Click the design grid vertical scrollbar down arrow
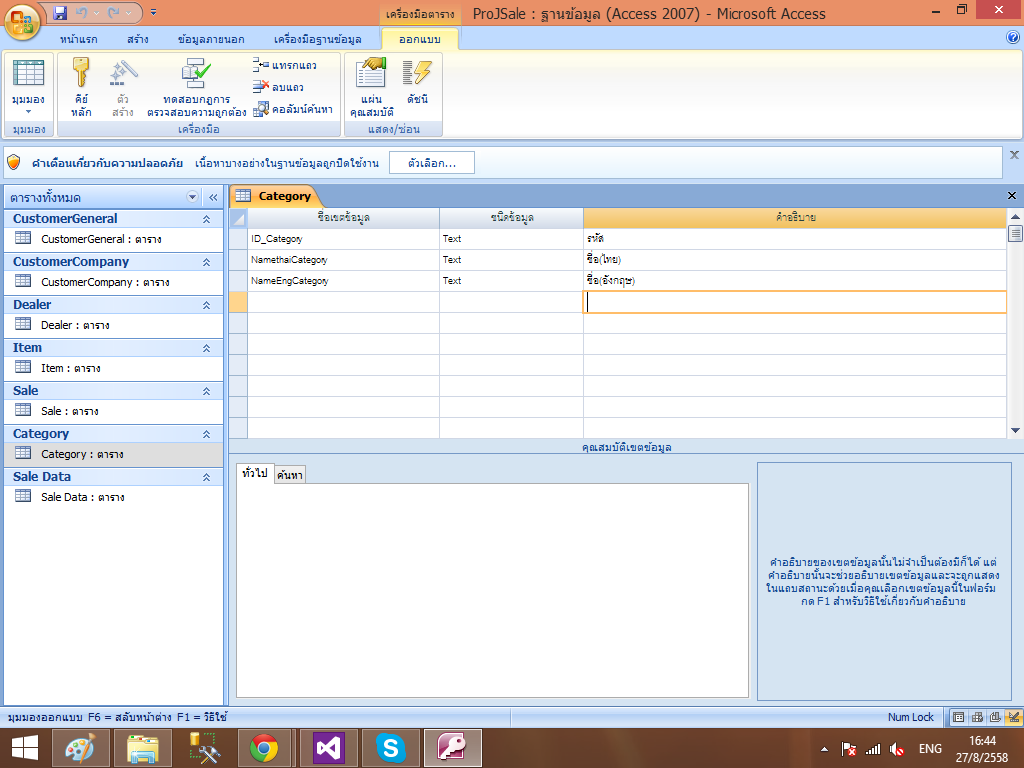 point(1015,430)
